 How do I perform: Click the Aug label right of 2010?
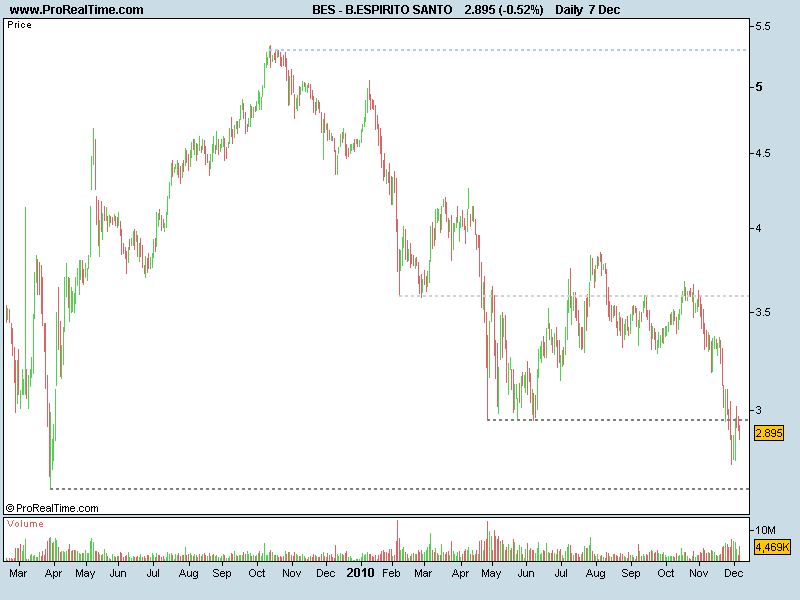595,573
